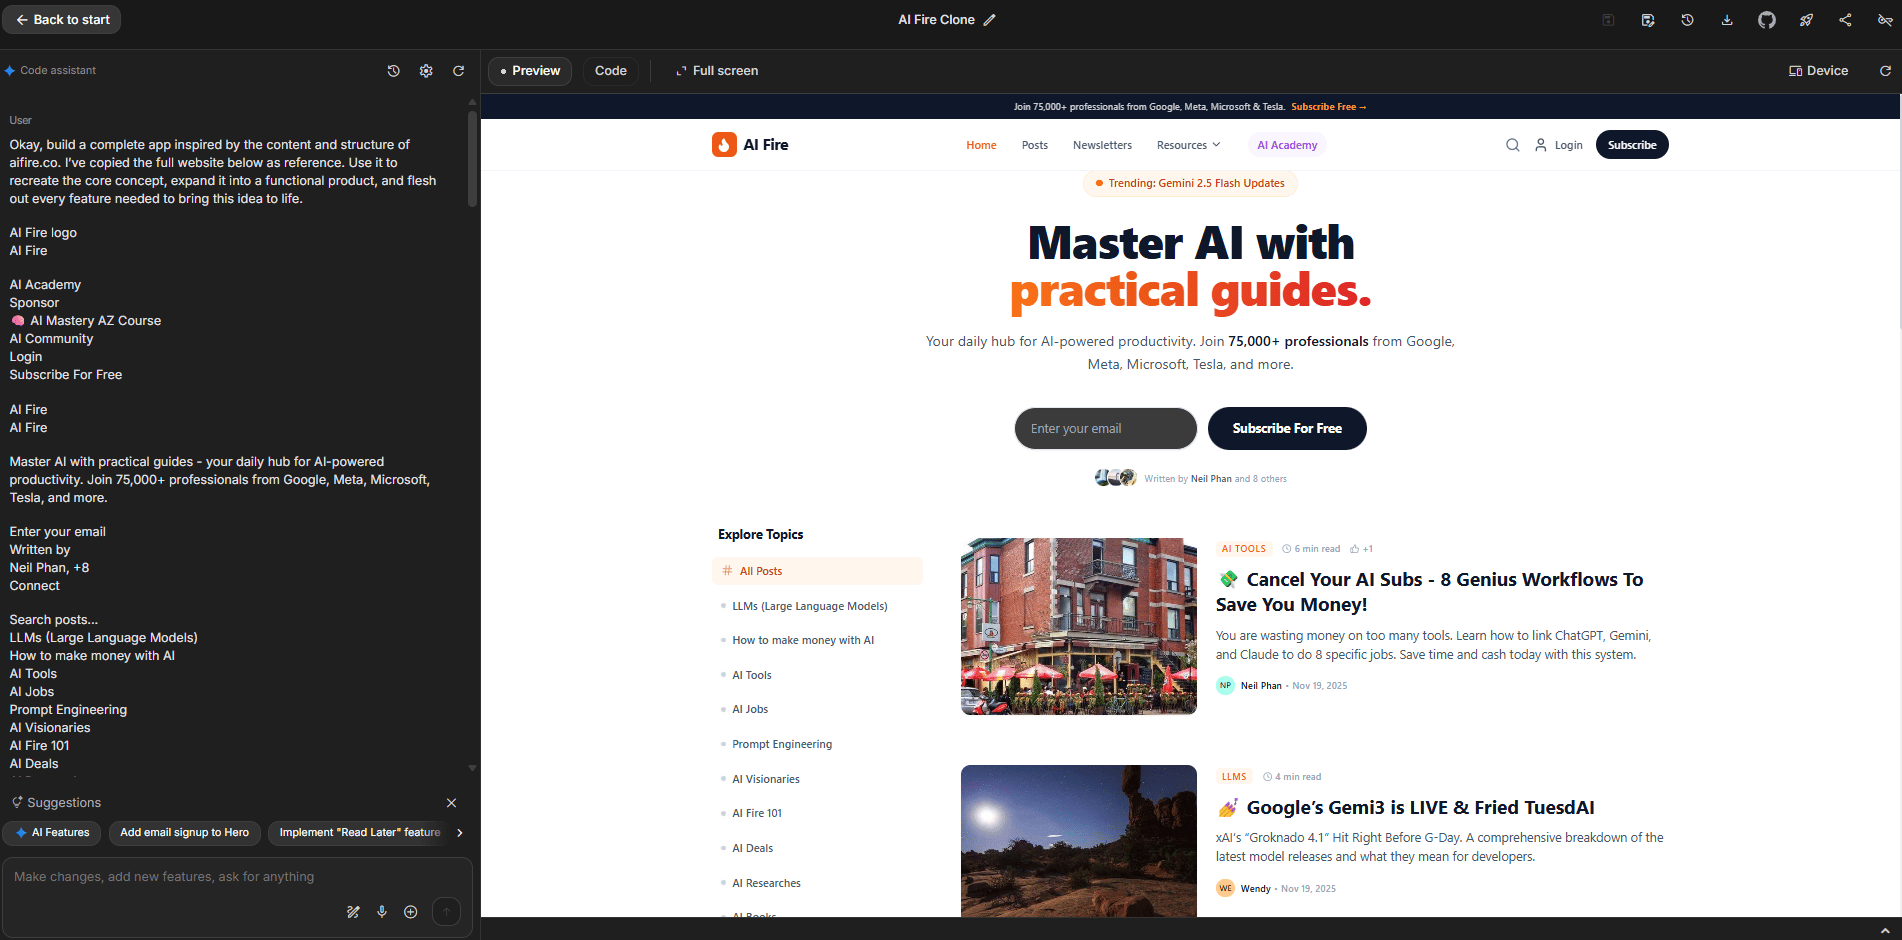Open the Posts nav item
Image resolution: width=1902 pixels, height=940 pixels.
click(1035, 145)
